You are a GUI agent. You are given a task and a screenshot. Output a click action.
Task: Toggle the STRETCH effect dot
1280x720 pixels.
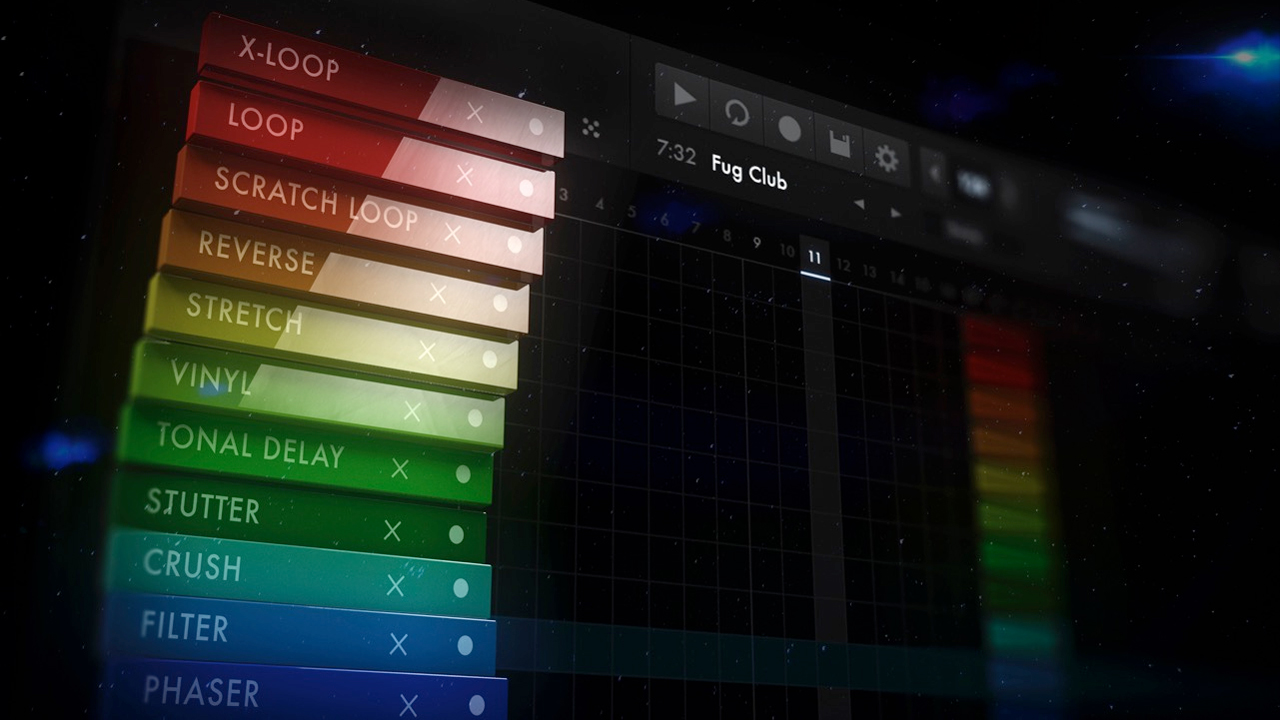point(489,359)
